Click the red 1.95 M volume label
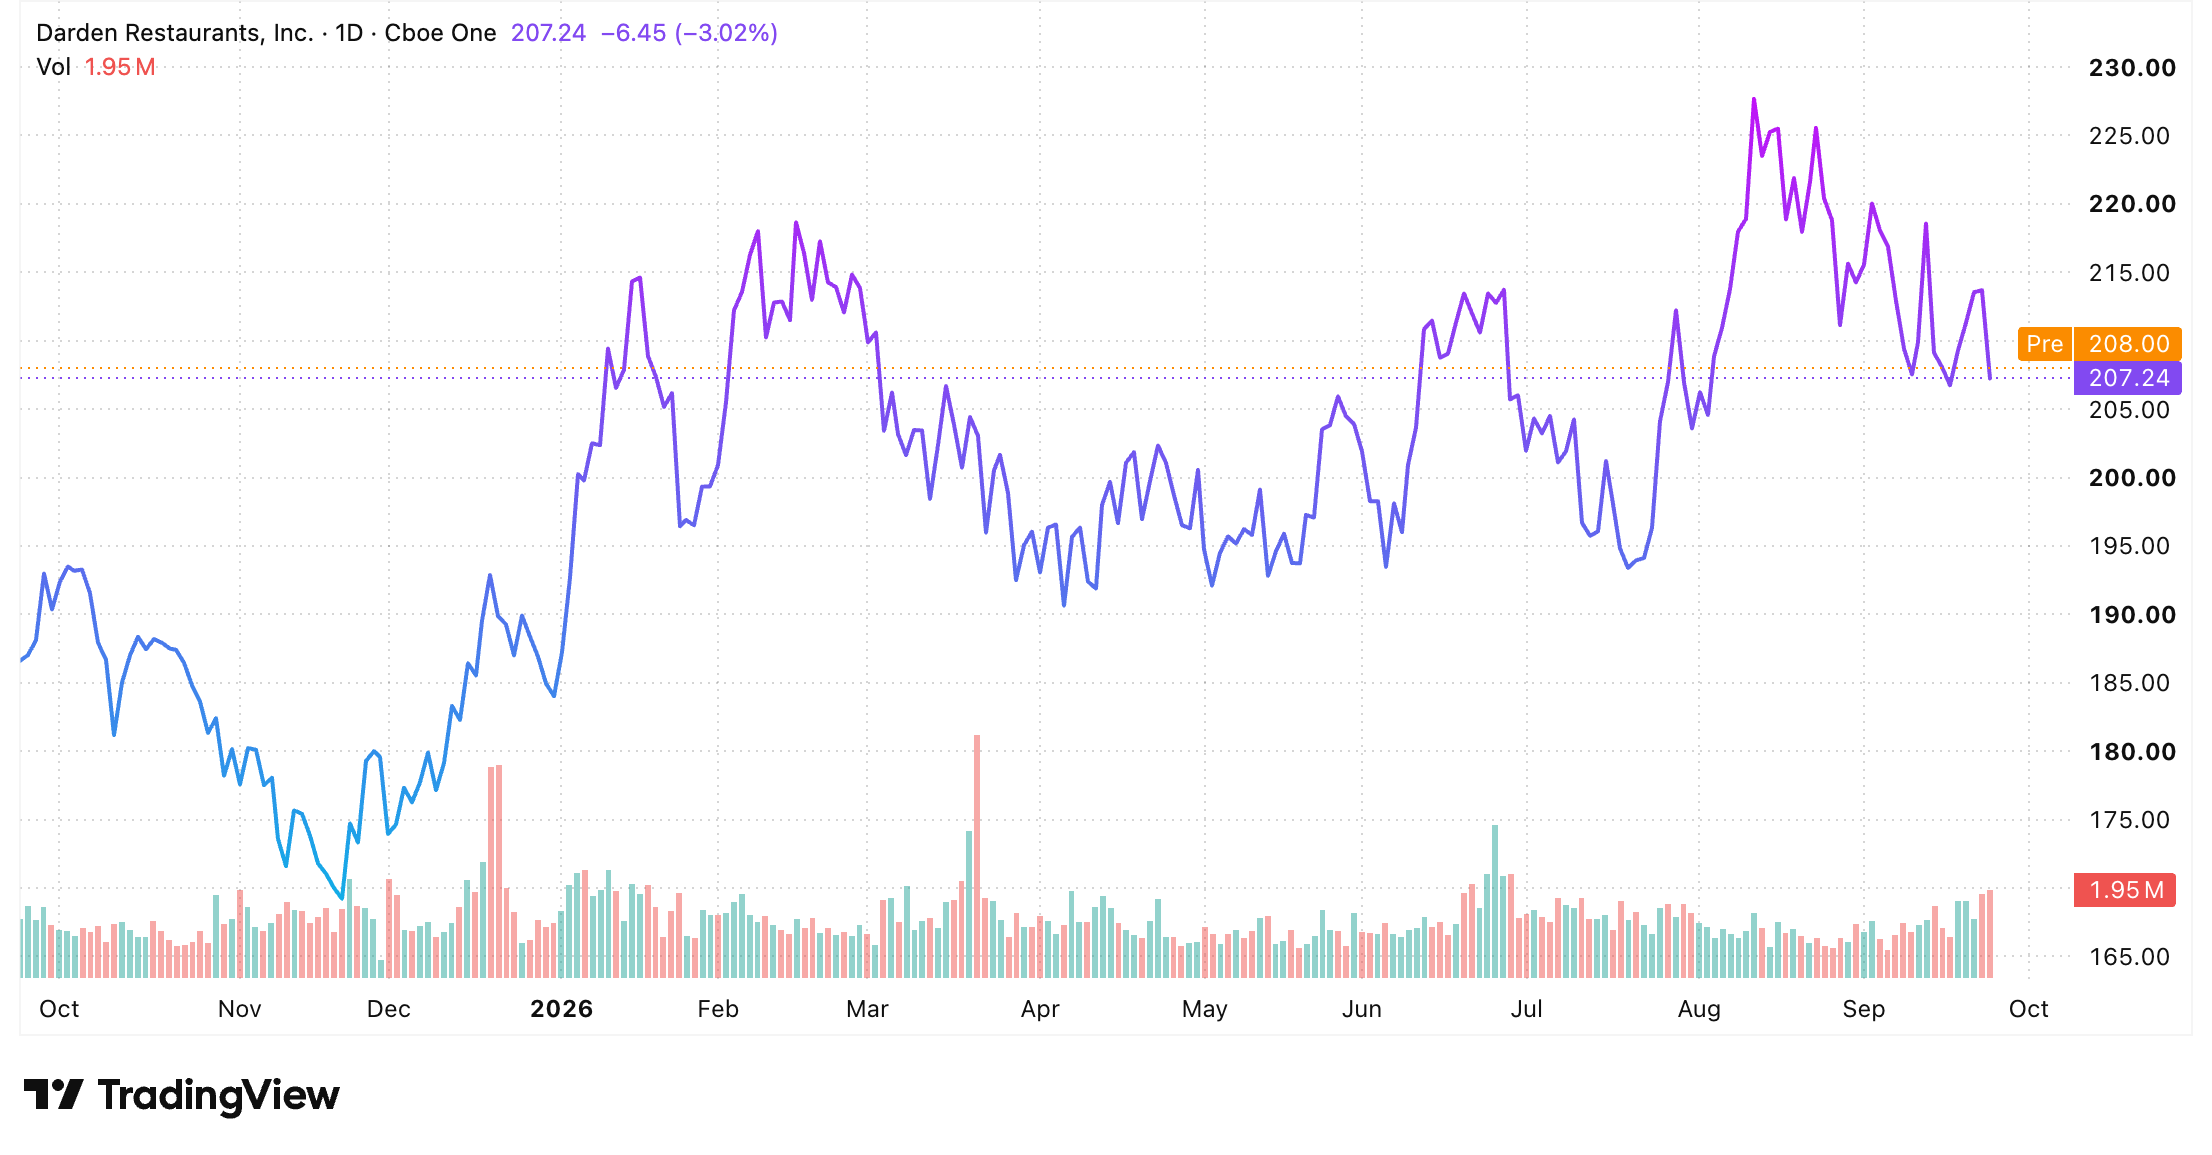Screen dimensions: 2212x1155 pos(2125,890)
